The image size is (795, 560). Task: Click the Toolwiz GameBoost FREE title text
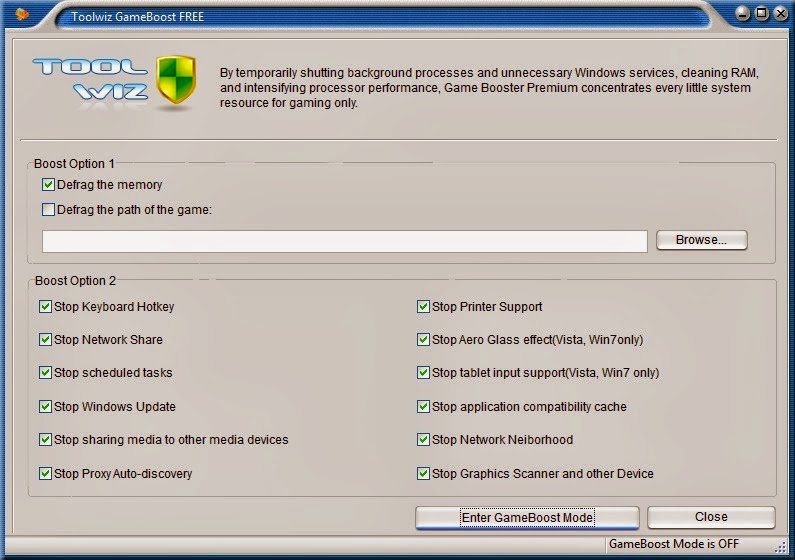tap(137, 17)
